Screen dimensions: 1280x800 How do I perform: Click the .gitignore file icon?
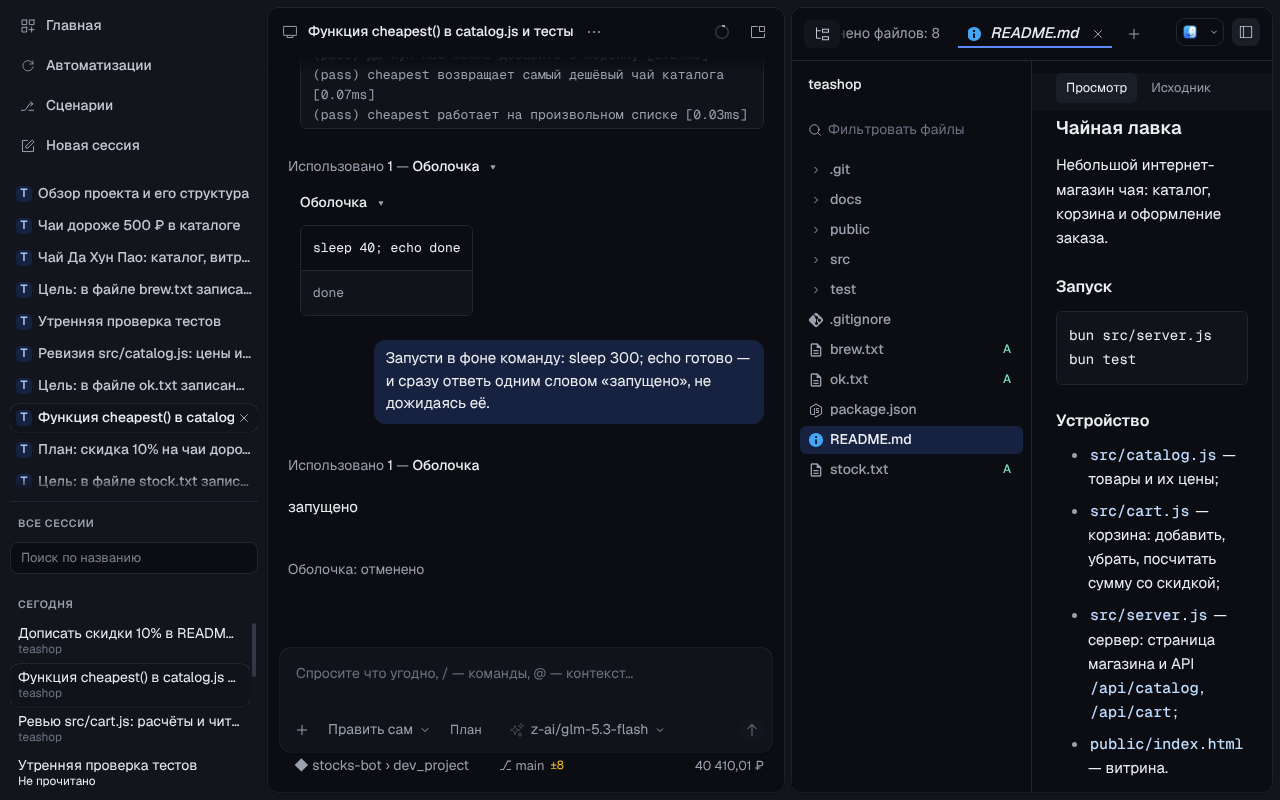point(815,319)
